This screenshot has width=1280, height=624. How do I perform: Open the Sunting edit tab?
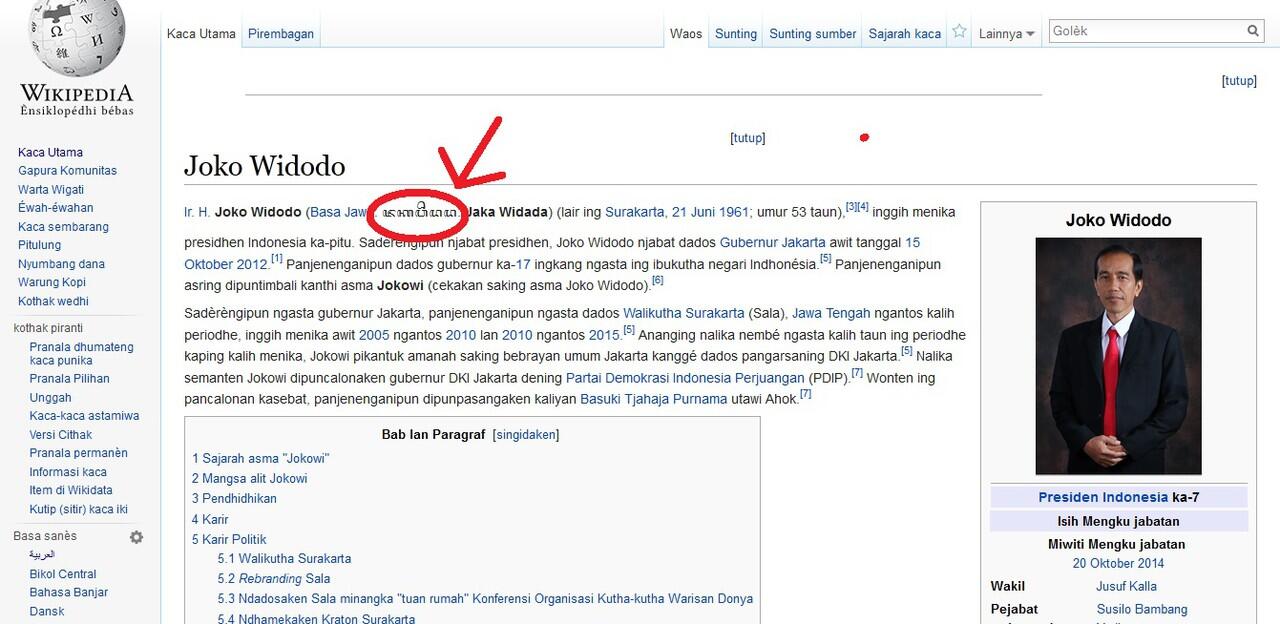click(735, 34)
